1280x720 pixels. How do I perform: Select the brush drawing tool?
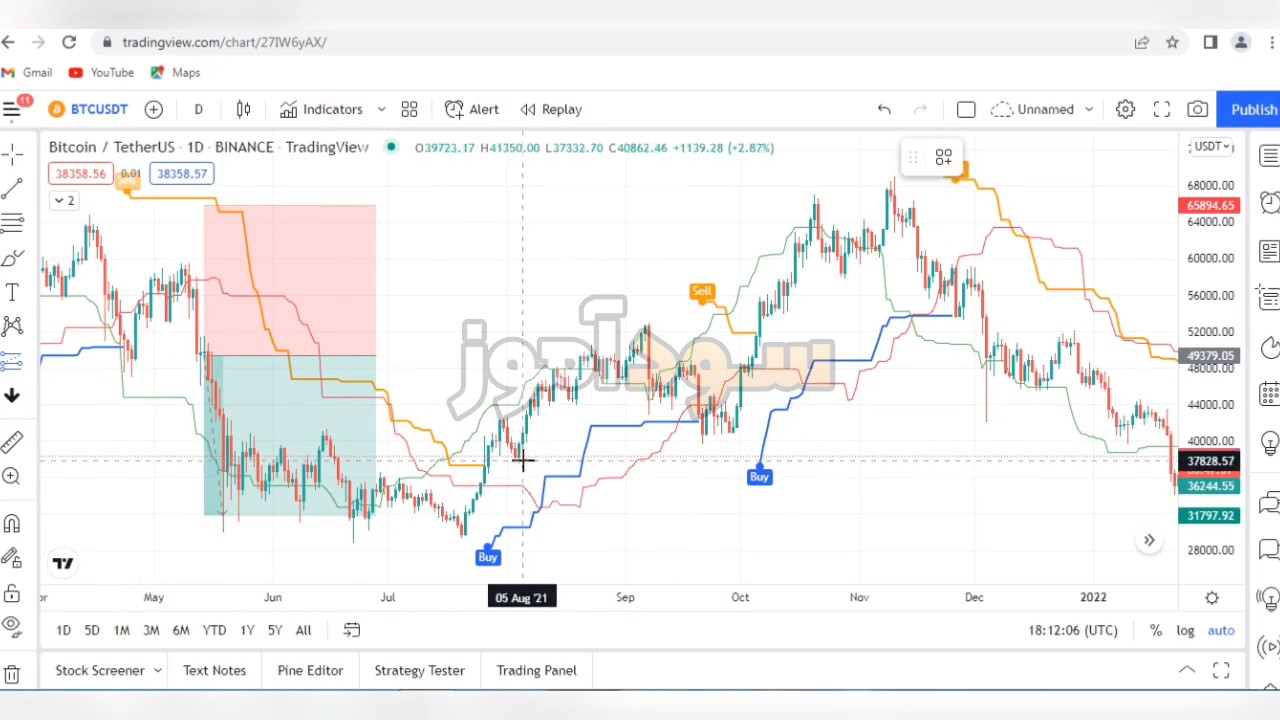[12, 257]
